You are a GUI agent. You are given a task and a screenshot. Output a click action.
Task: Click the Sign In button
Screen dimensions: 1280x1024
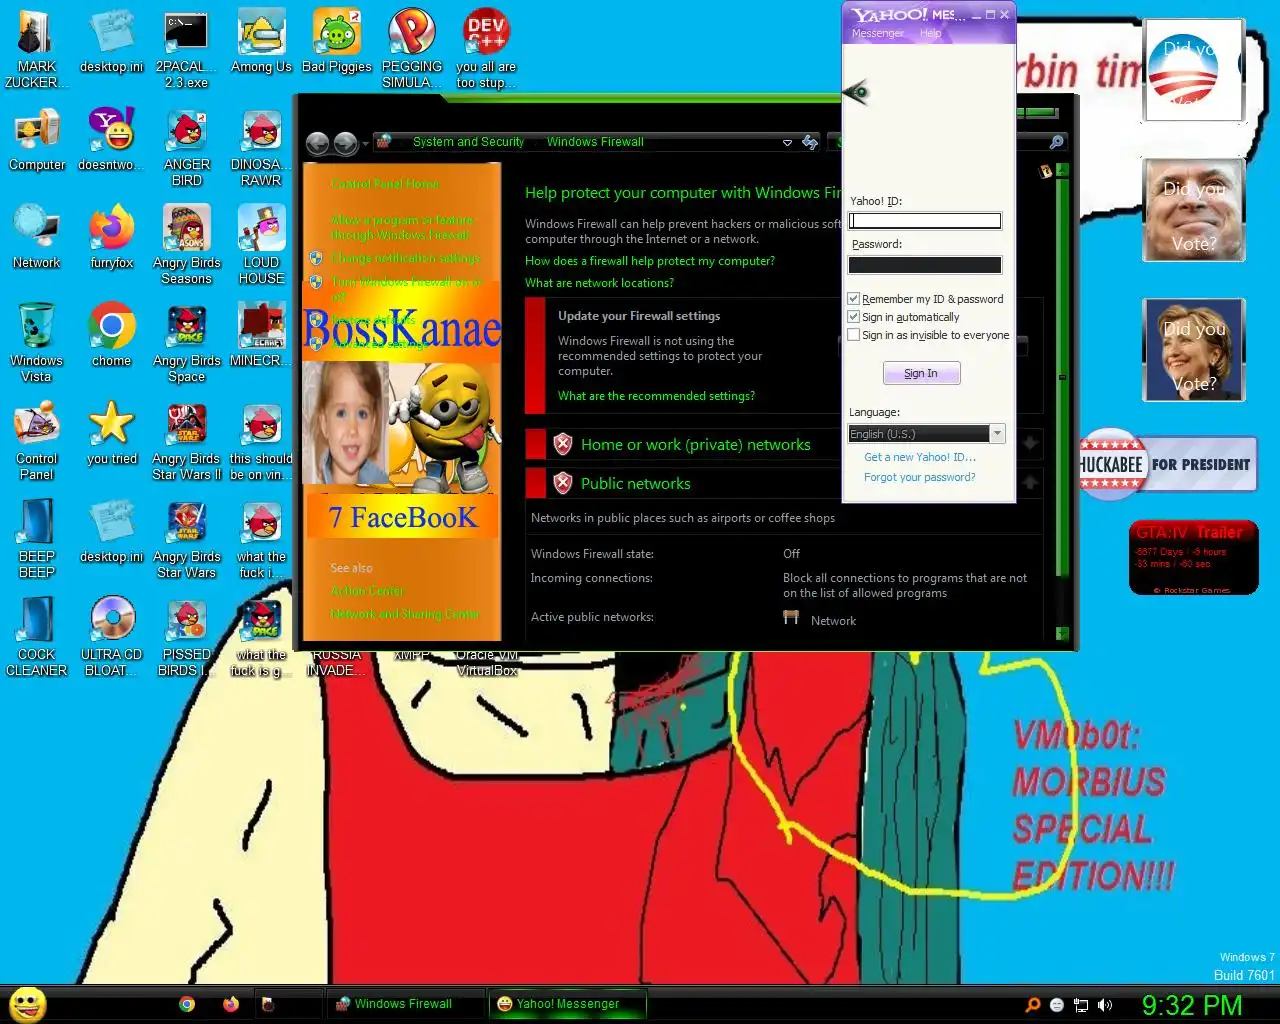[x=921, y=373]
